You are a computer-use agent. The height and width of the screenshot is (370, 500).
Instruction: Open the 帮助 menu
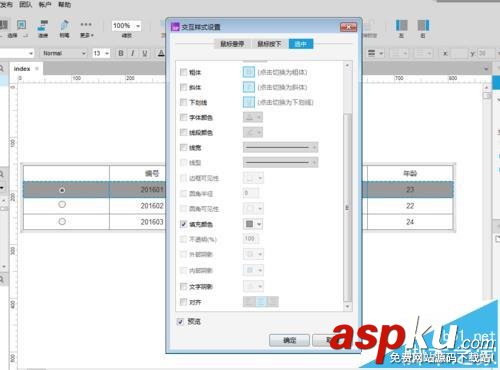(x=65, y=4)
